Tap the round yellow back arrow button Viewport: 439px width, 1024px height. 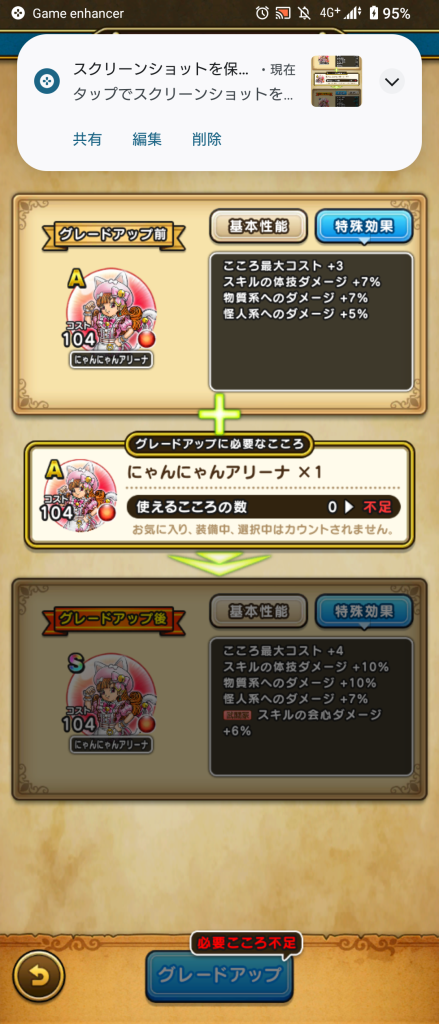coord(39,977)
